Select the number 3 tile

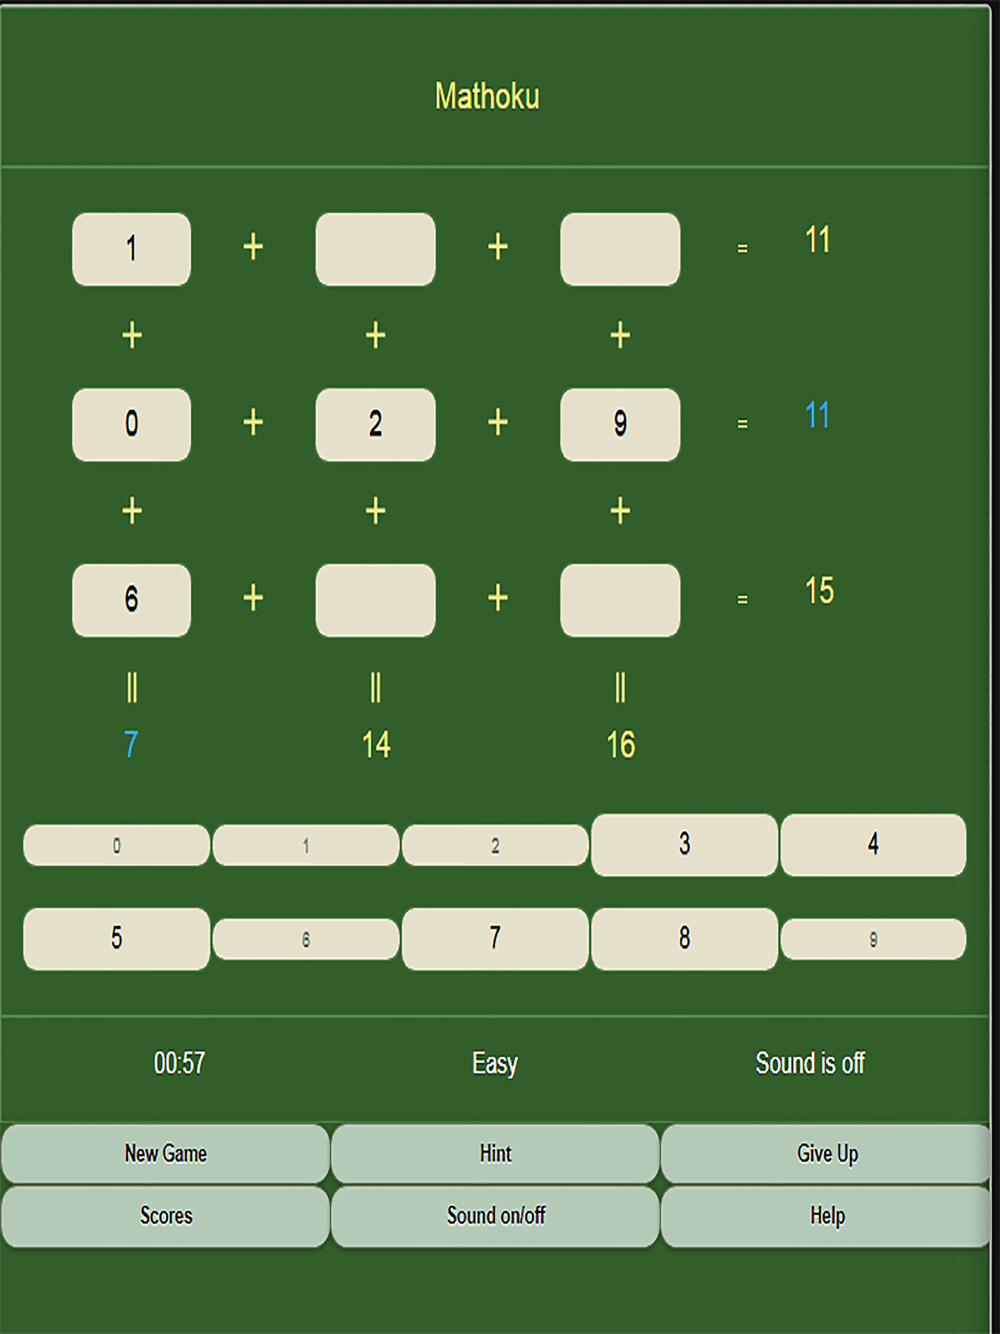point(684,845)
